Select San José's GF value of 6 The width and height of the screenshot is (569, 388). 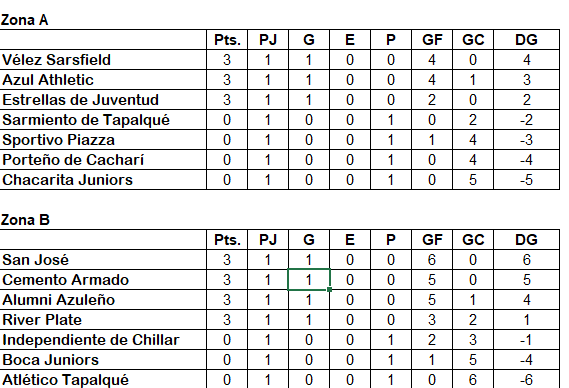coord(432,260)
